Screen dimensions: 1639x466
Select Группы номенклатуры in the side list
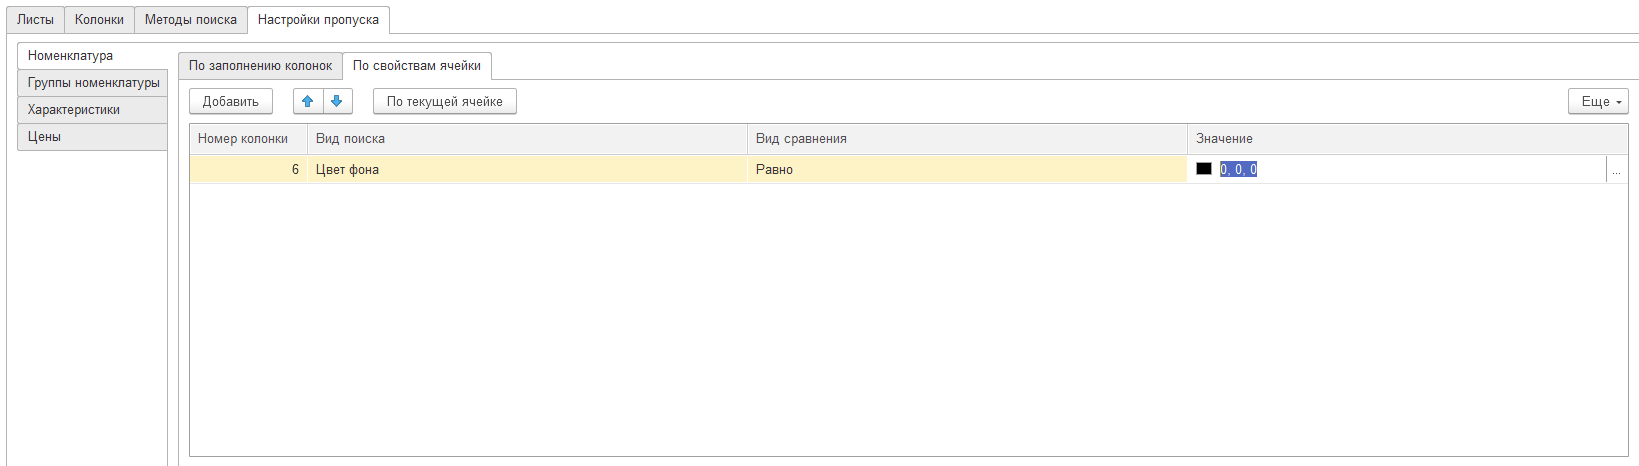(x=93, y=83)
